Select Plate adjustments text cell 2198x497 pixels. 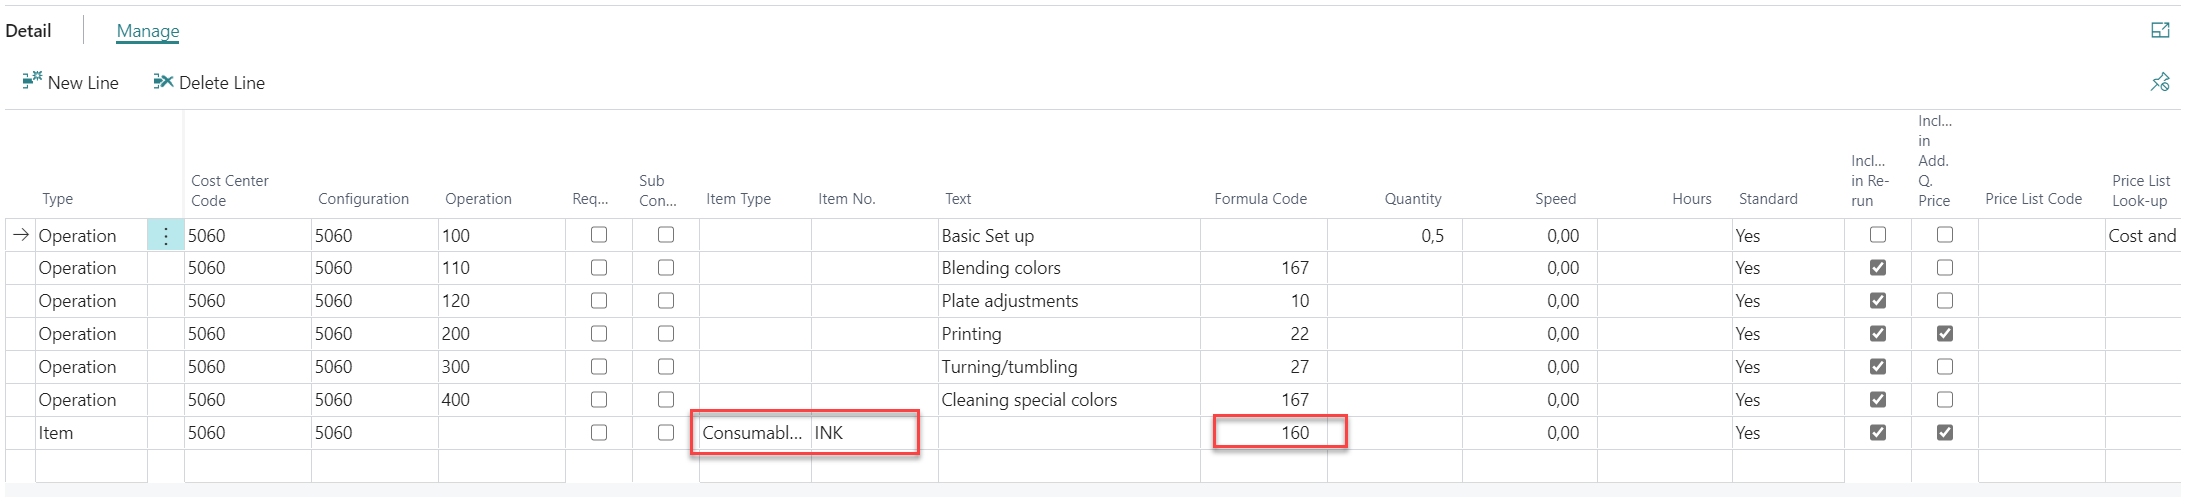click(x=1069, y=301)
